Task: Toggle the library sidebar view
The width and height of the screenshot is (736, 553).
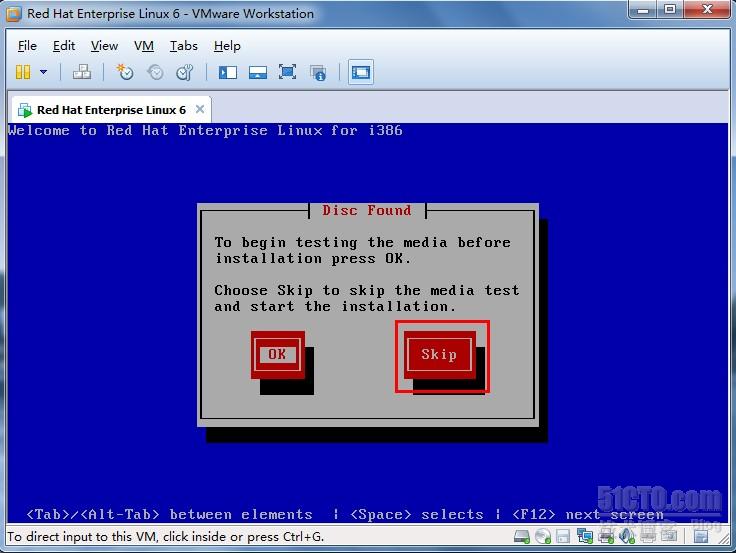Action: 228,72
